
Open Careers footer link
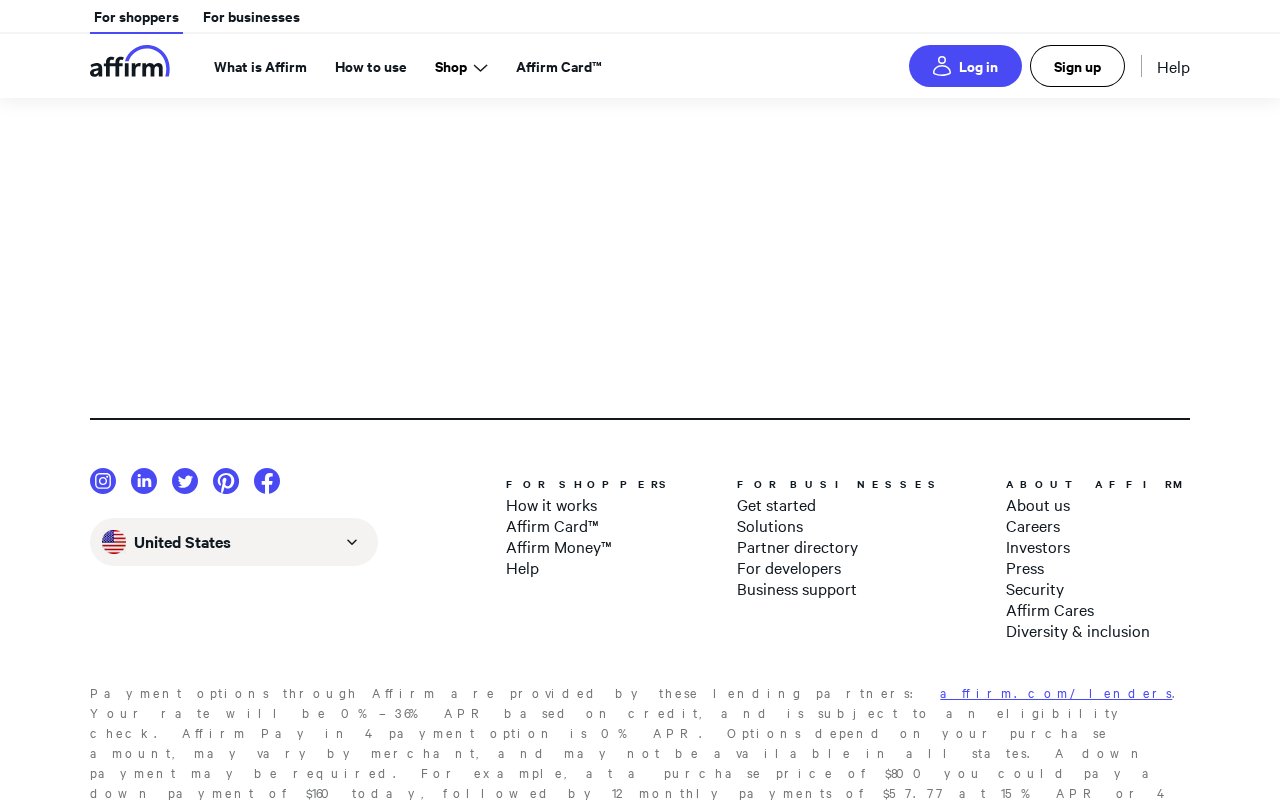pos(1033,526)
